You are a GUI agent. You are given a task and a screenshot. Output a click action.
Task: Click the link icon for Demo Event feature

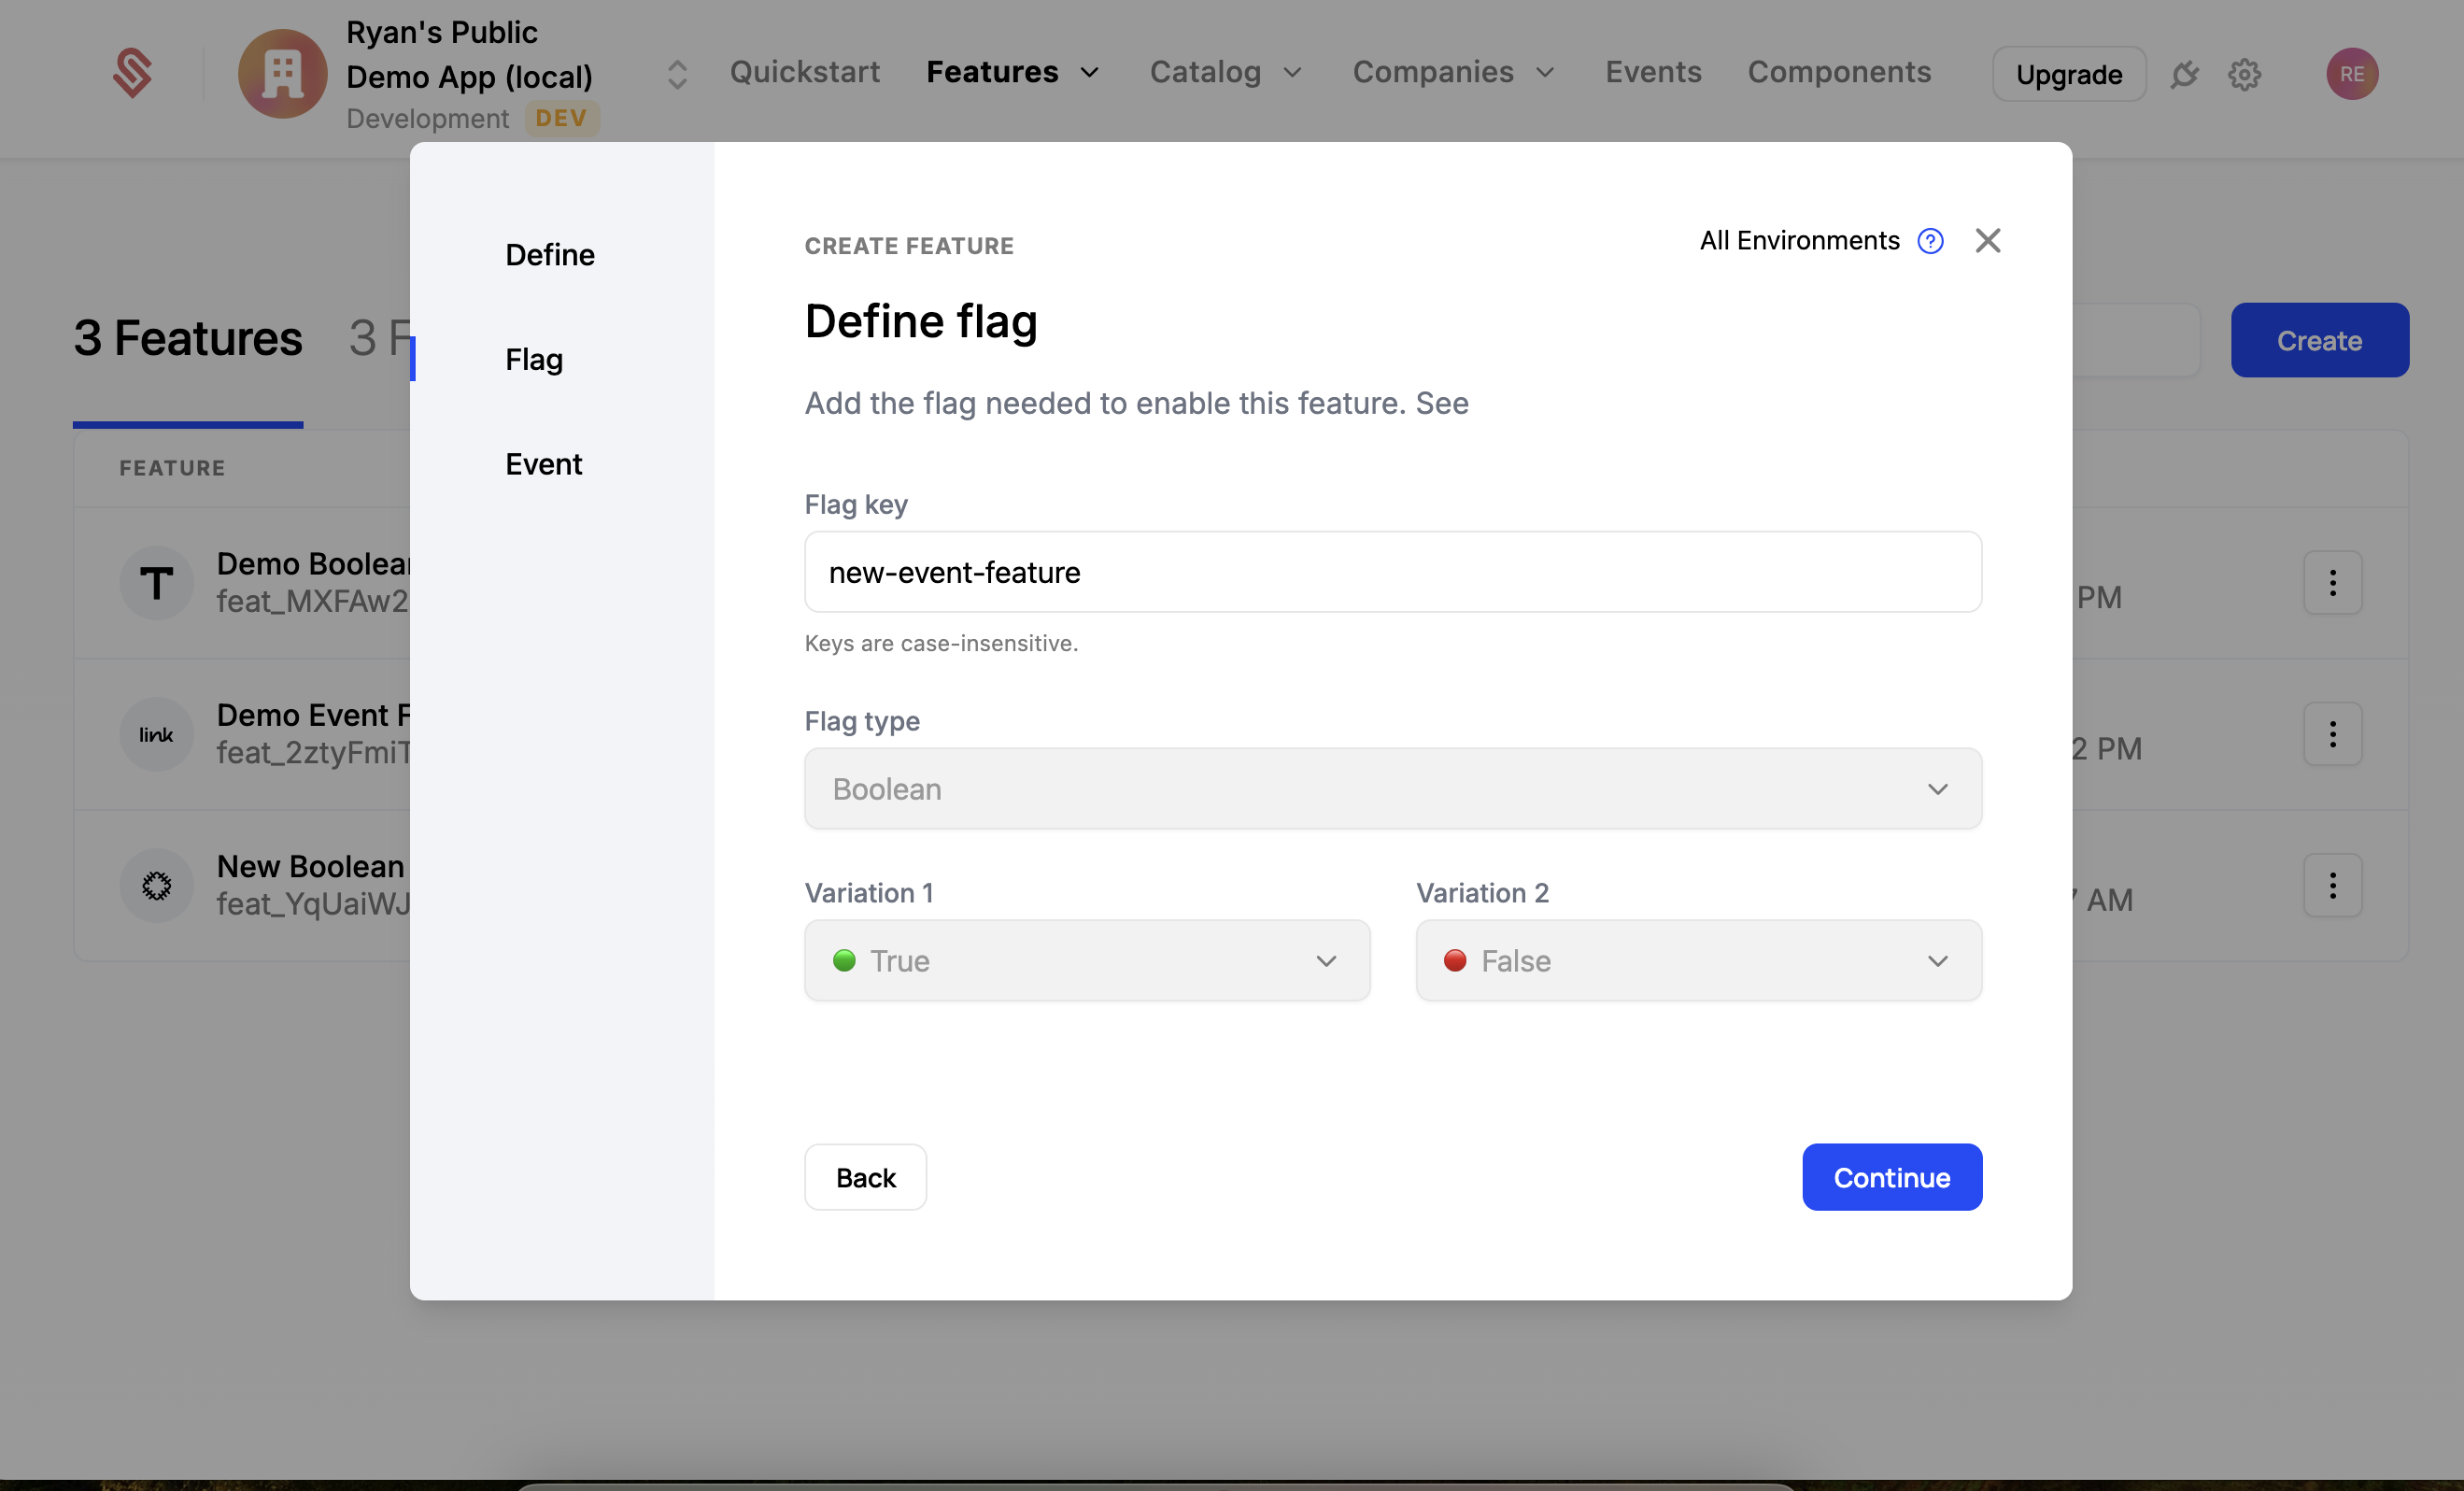(156, 734)
